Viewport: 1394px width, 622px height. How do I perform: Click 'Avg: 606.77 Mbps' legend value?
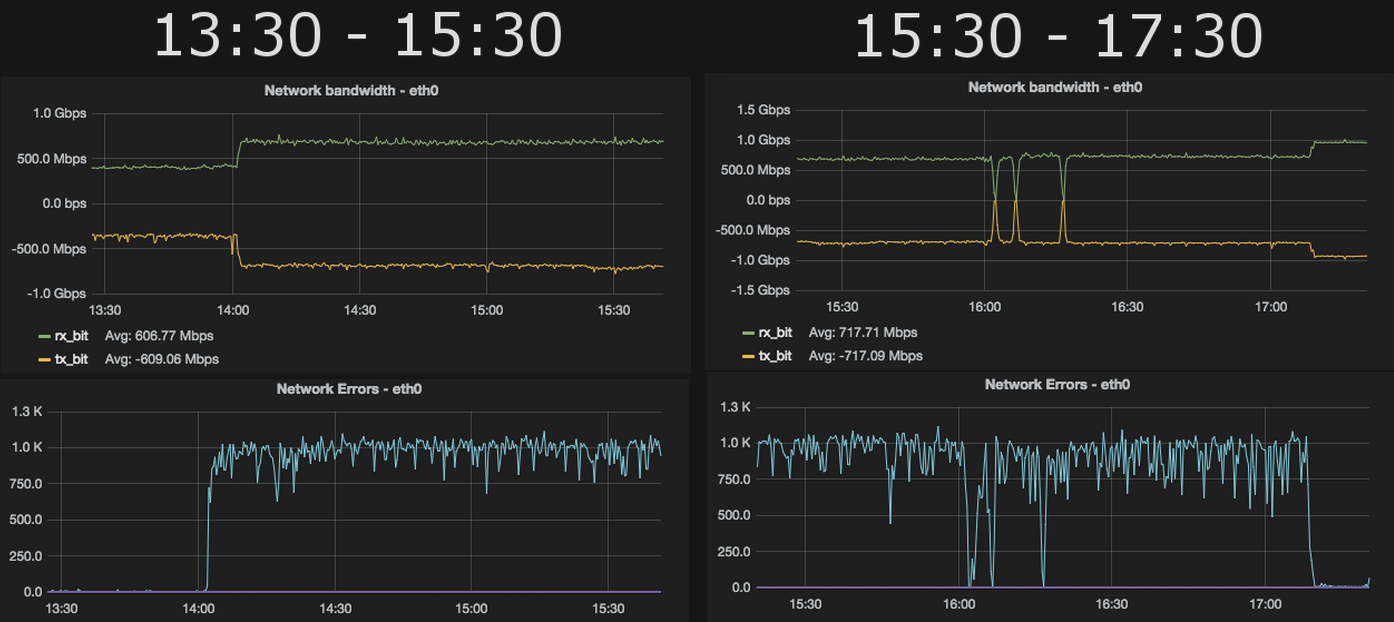pos(159,336)
